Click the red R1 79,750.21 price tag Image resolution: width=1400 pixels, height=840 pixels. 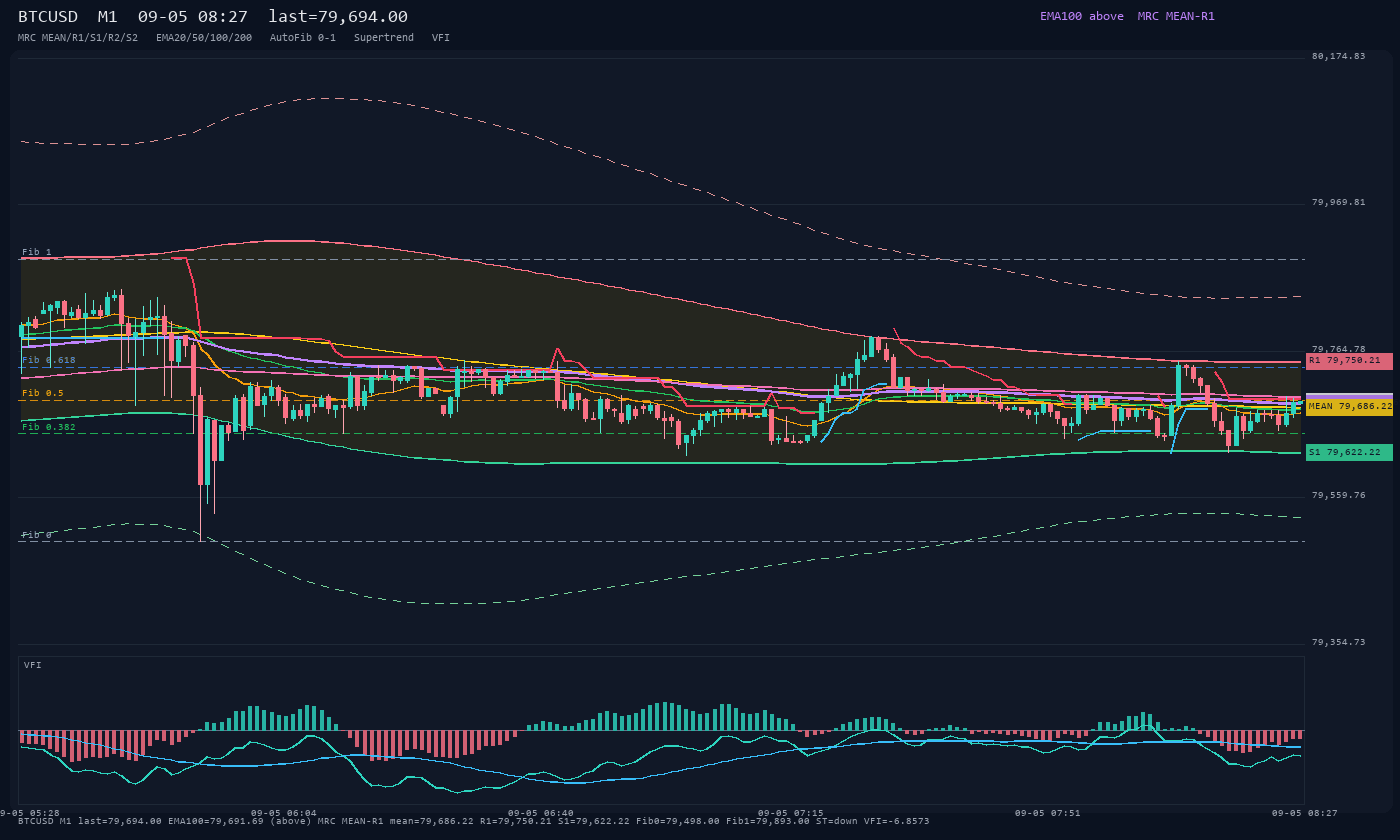click(x=1349, y=361)
